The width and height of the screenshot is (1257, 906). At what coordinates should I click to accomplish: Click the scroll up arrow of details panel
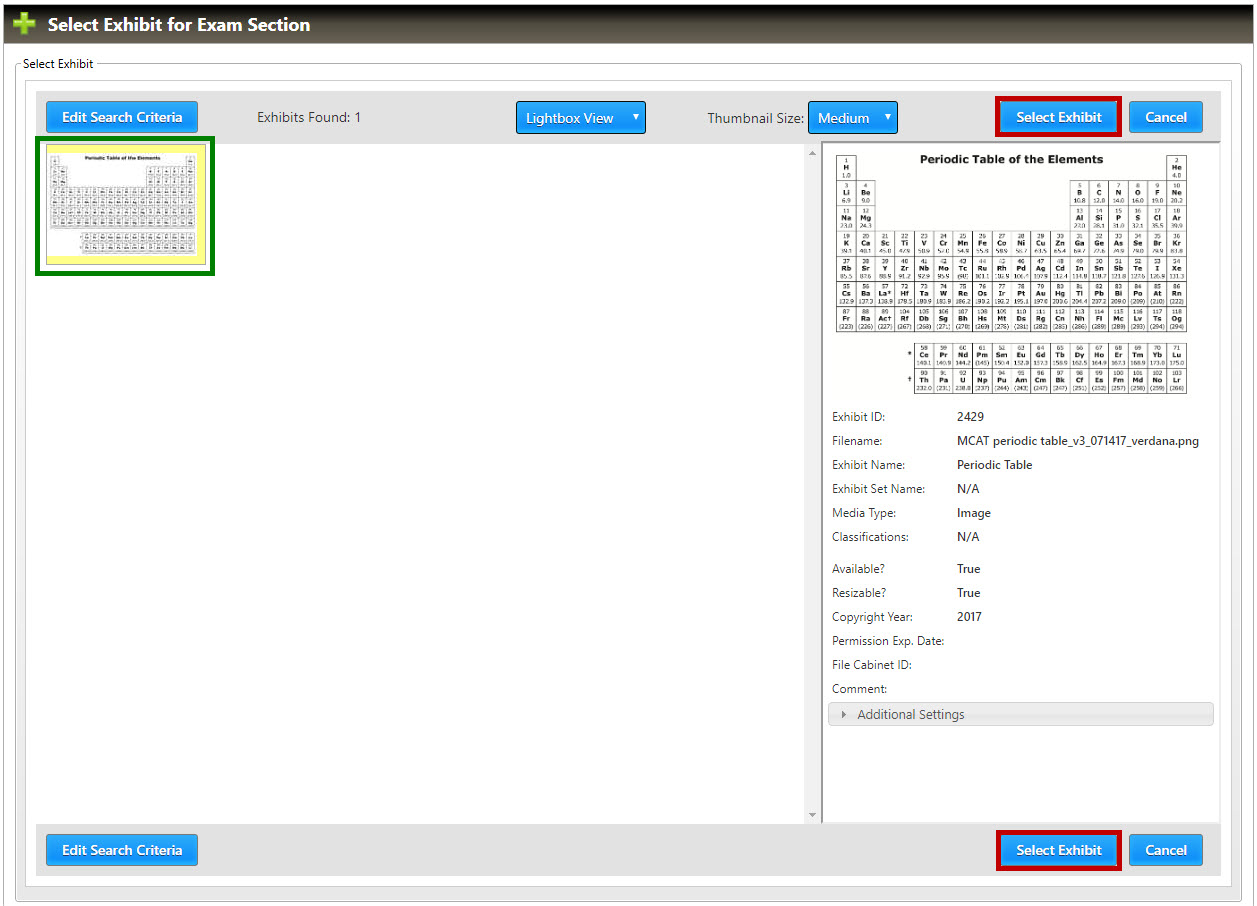click(812, 152)
